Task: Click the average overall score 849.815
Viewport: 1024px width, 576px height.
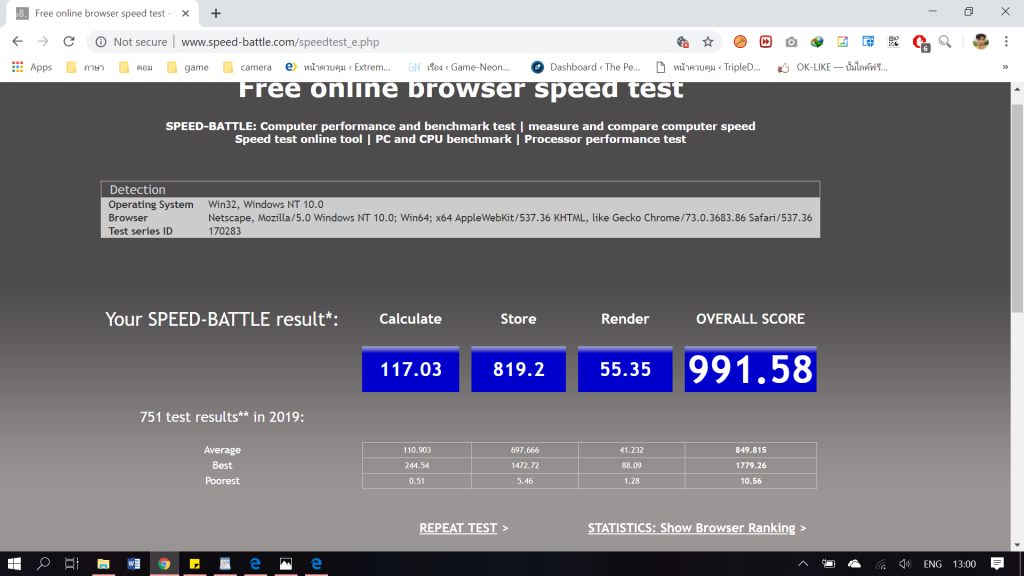Action: (750, 450)
